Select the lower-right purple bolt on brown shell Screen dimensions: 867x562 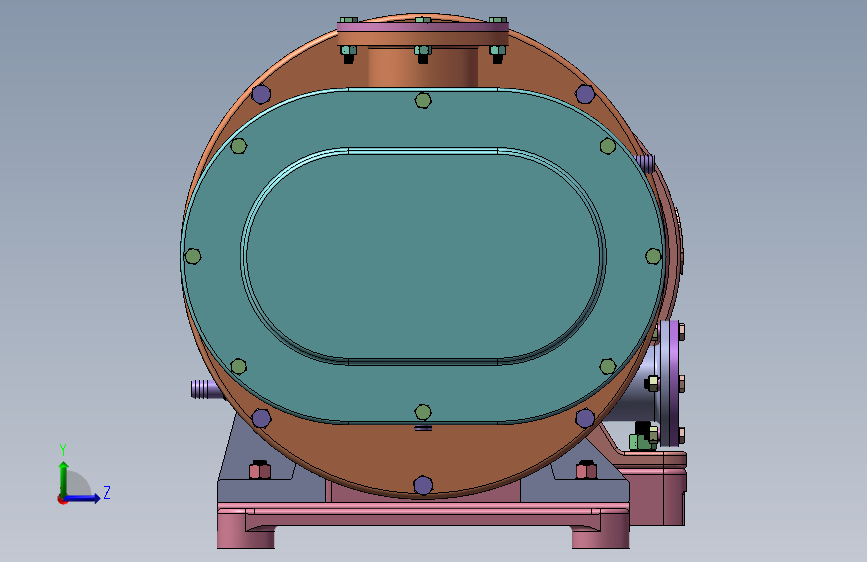click(585, 418)
